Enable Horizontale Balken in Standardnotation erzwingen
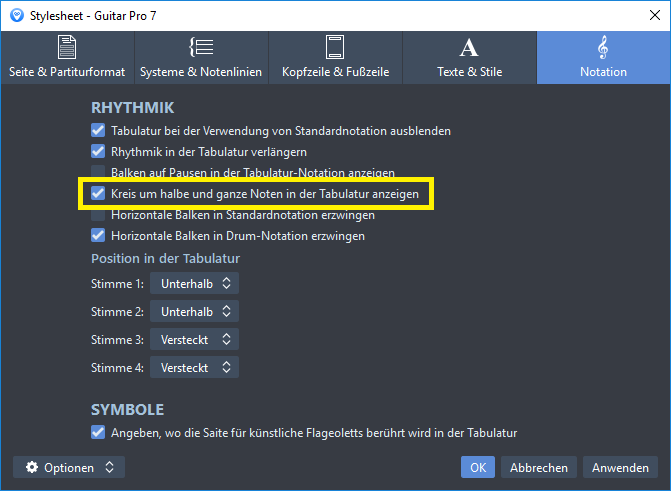Screen dimensions: 671x491 click(98, 214)
